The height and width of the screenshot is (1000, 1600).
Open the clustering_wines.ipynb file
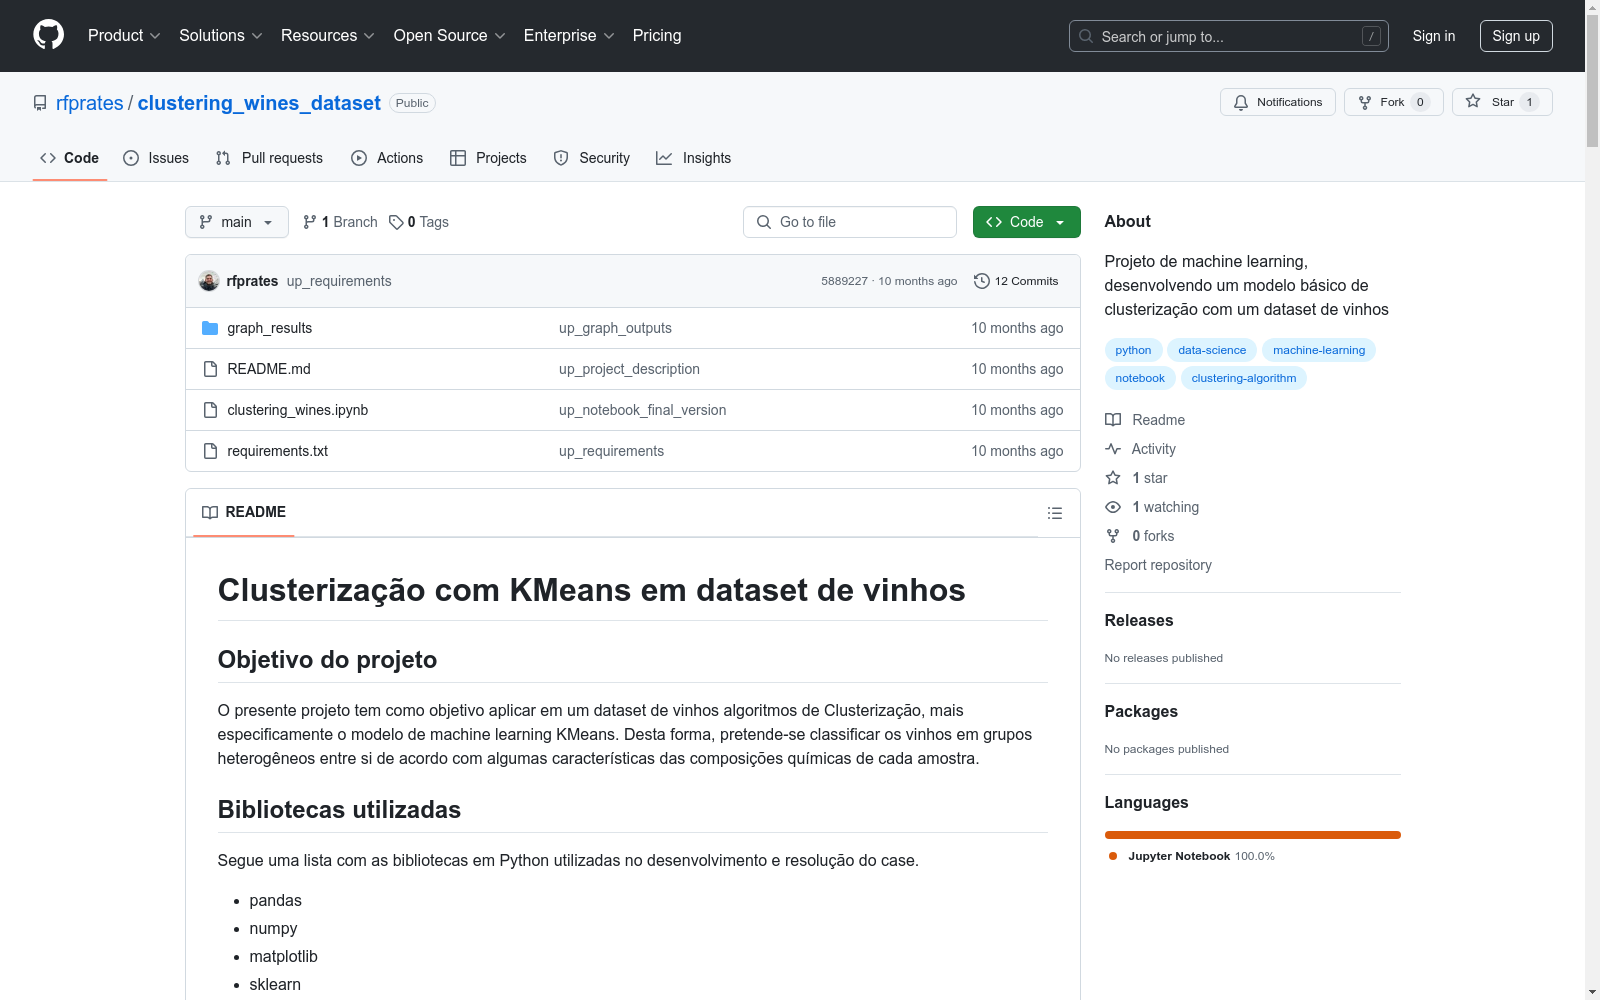[298, 410]
